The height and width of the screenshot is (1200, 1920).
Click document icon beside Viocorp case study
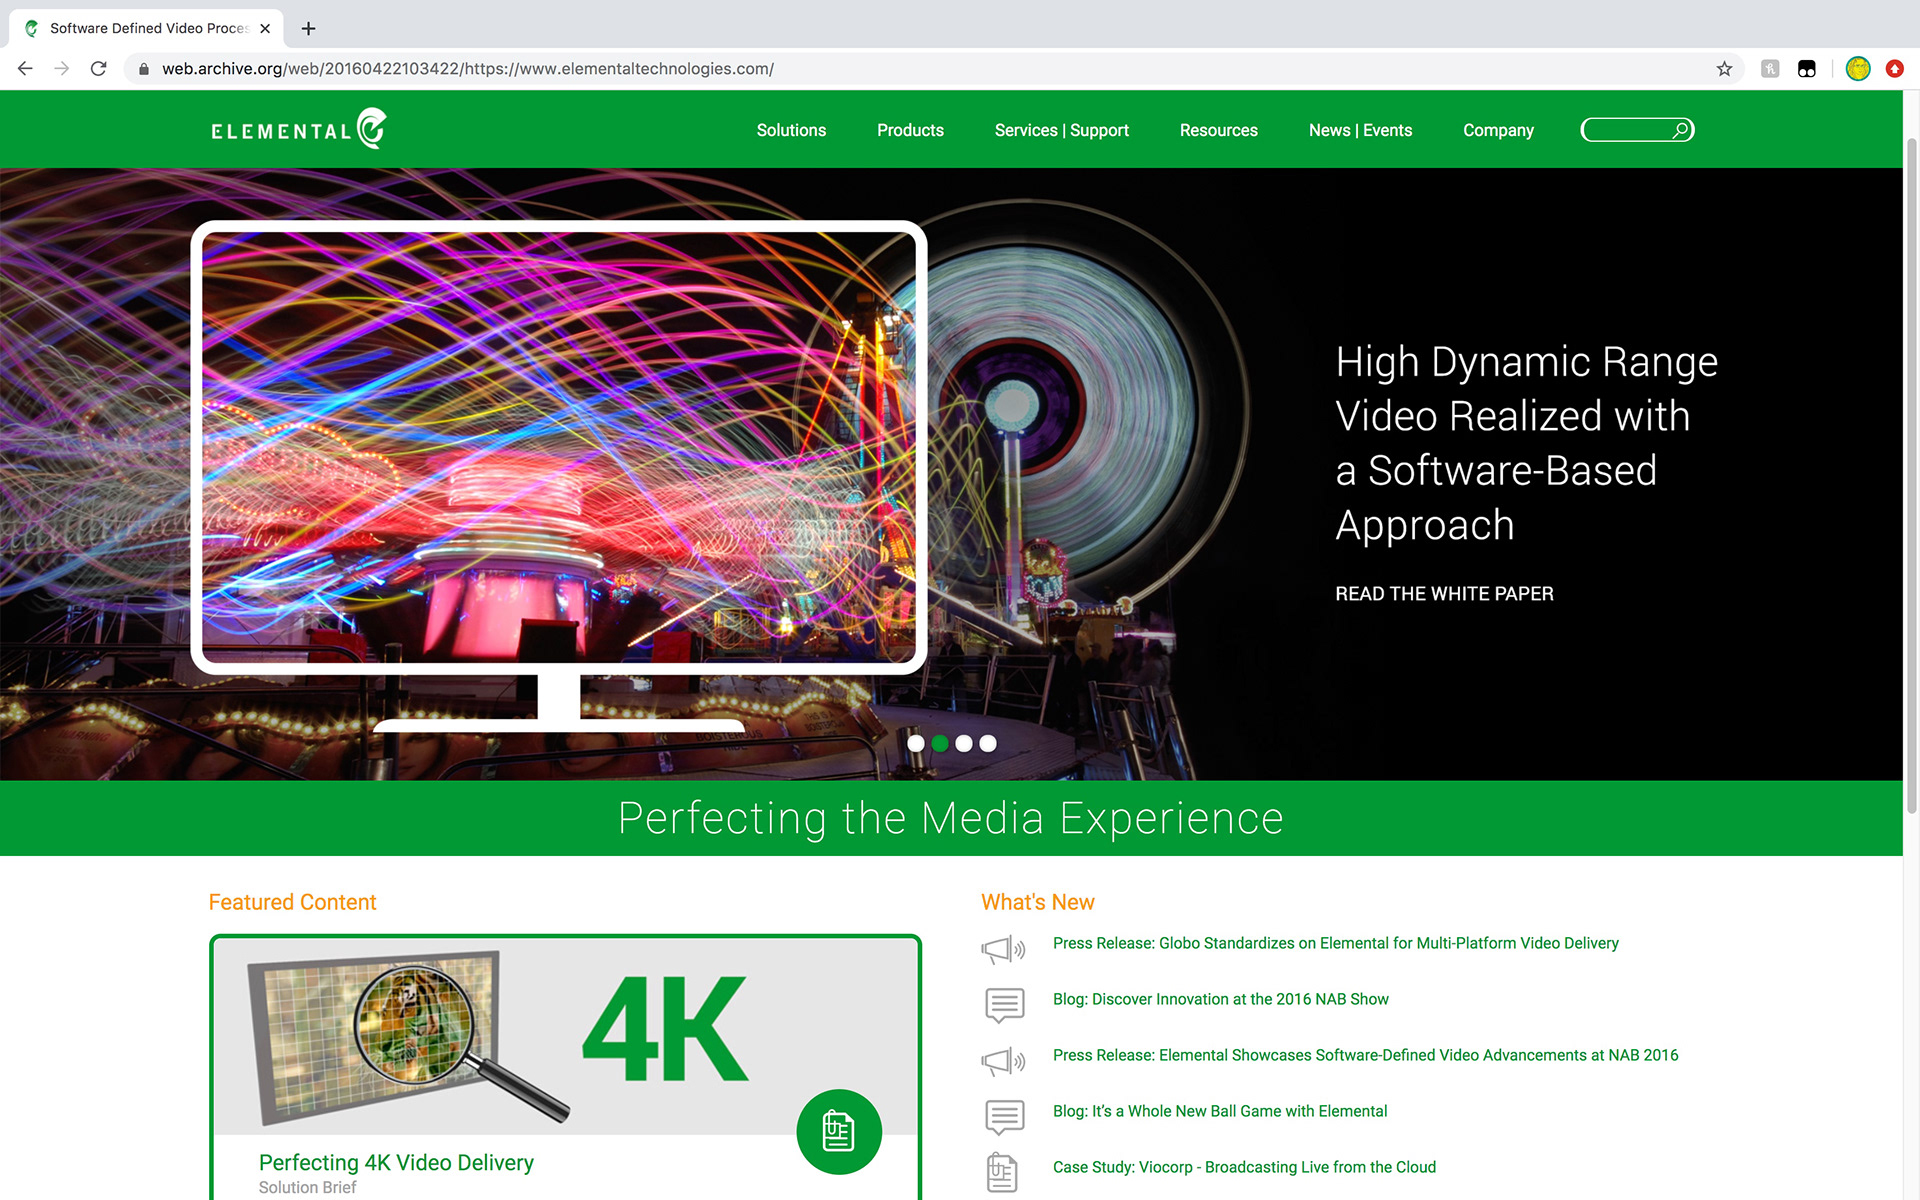tap(1002, 1172)
